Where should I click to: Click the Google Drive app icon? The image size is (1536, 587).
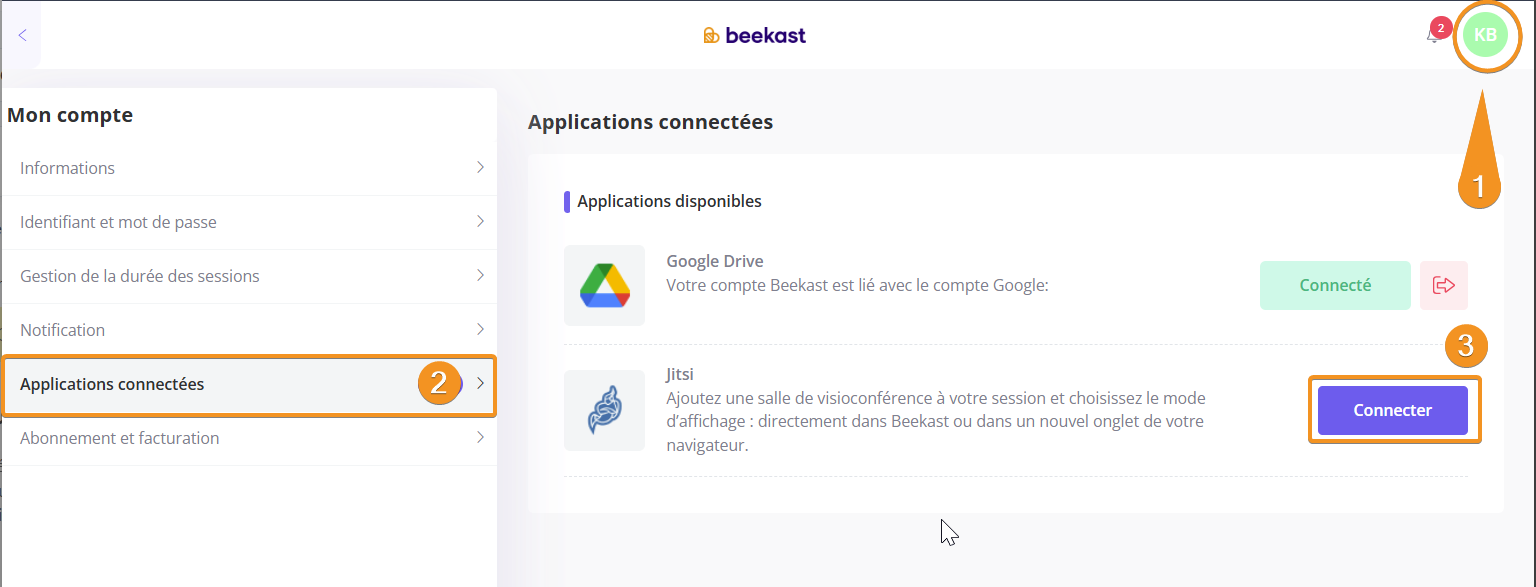(x=604, y=286)
